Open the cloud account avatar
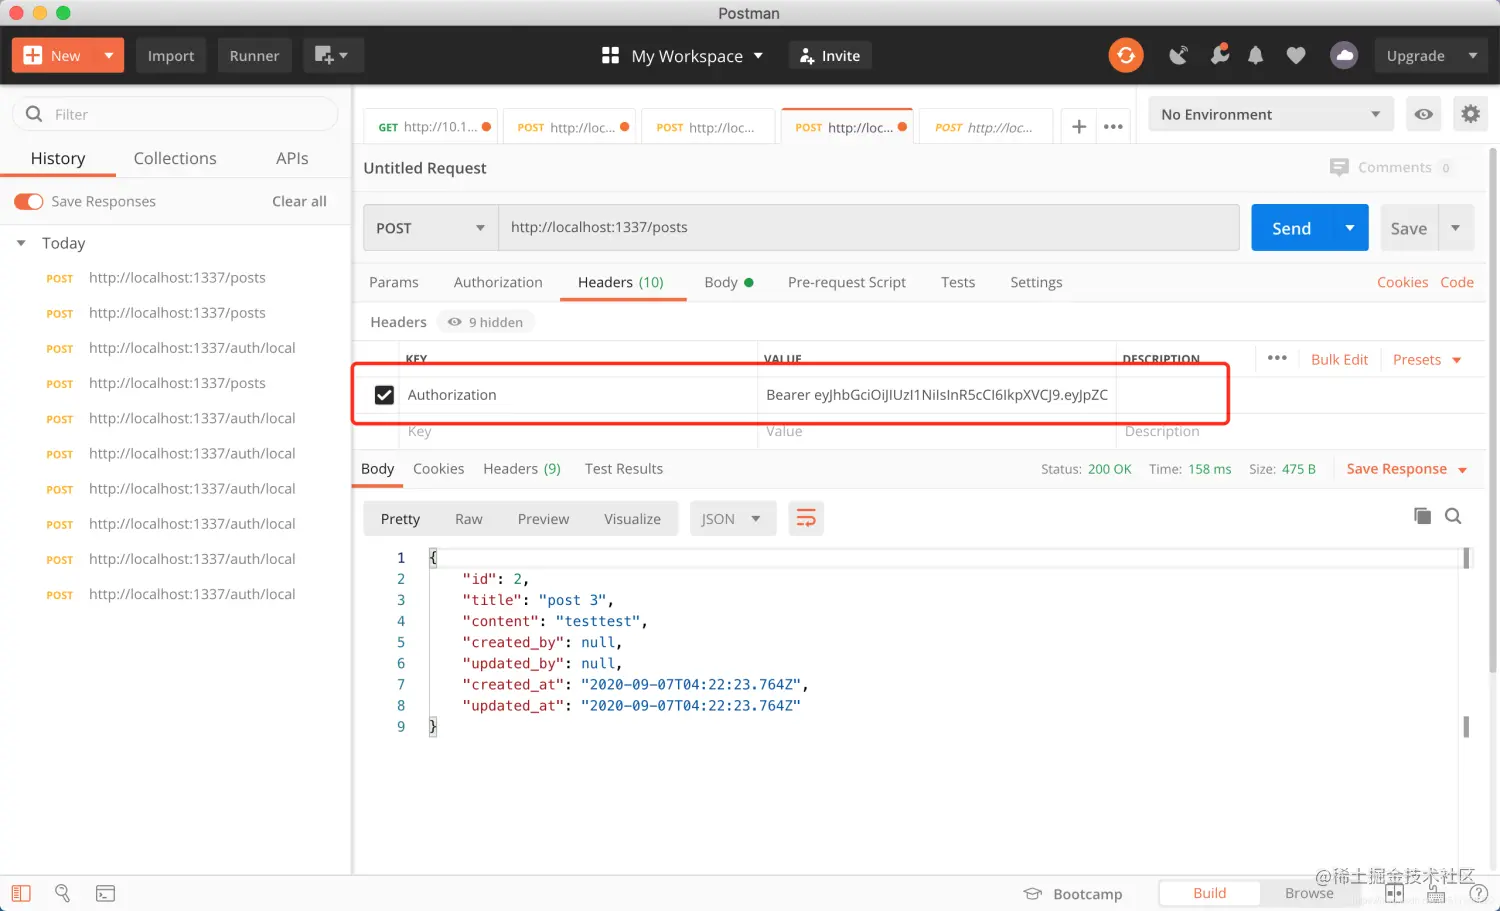The image size is (1500, 911). click(x=1344, y=56)
